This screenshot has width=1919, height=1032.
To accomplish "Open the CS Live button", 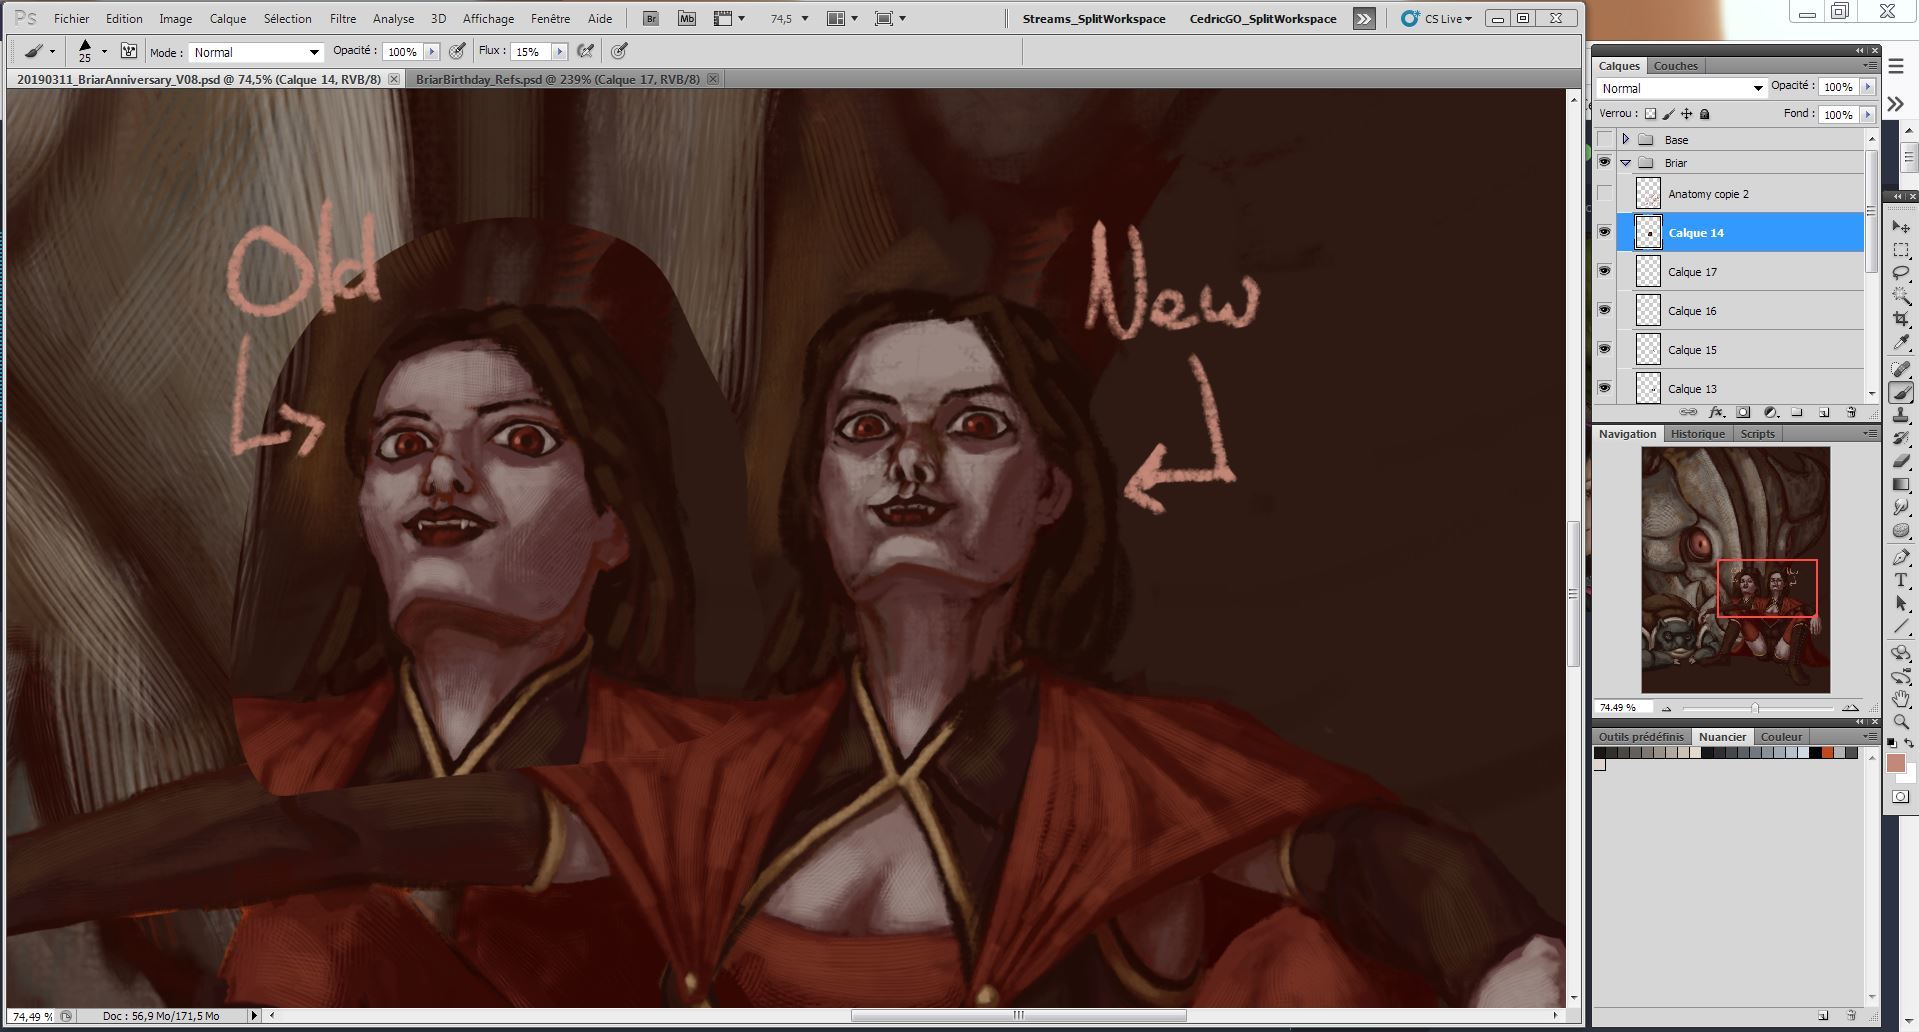I will point(1437,19).
